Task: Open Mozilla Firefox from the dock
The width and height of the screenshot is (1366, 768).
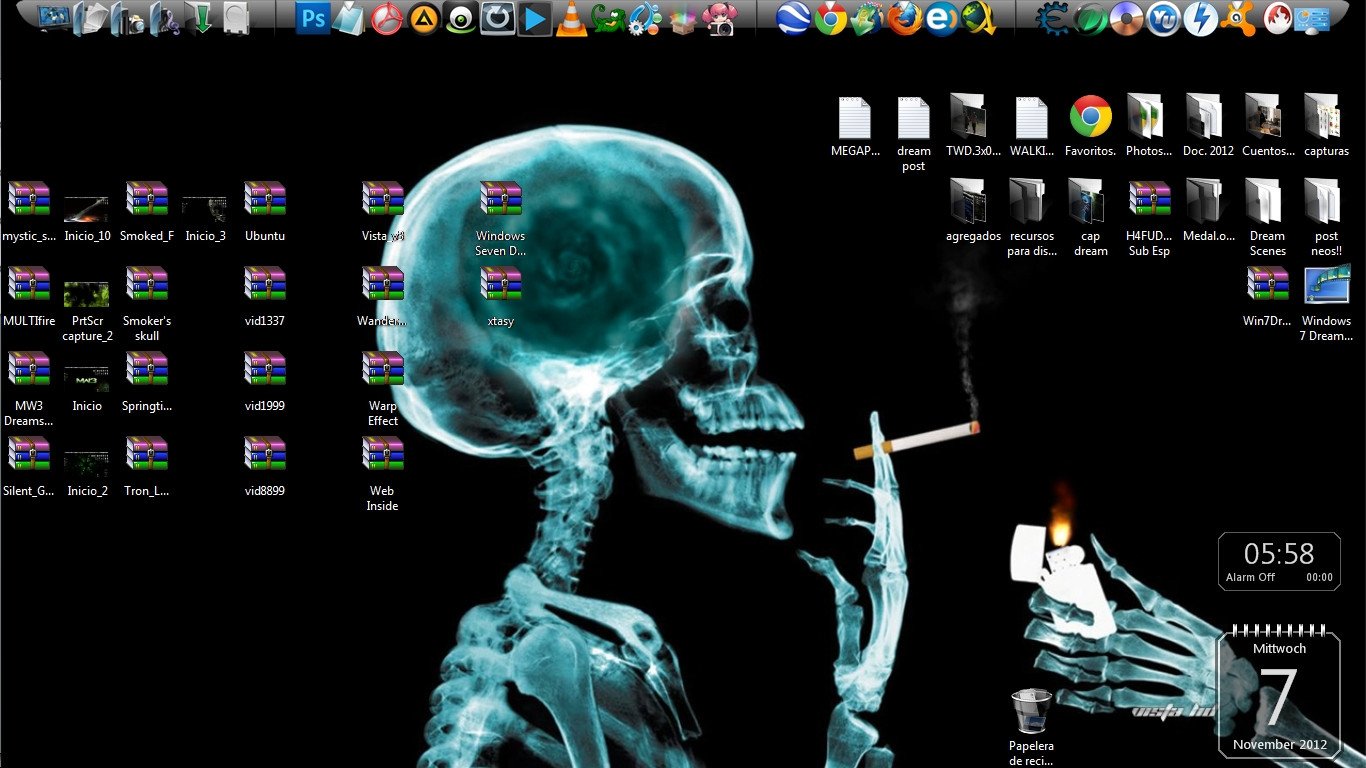Action: pyautogui.click(x=904, y=17)
